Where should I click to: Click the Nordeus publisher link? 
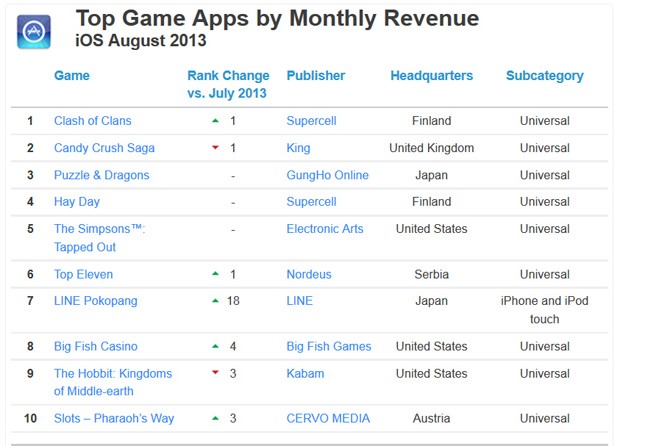(x=309, y=274)
